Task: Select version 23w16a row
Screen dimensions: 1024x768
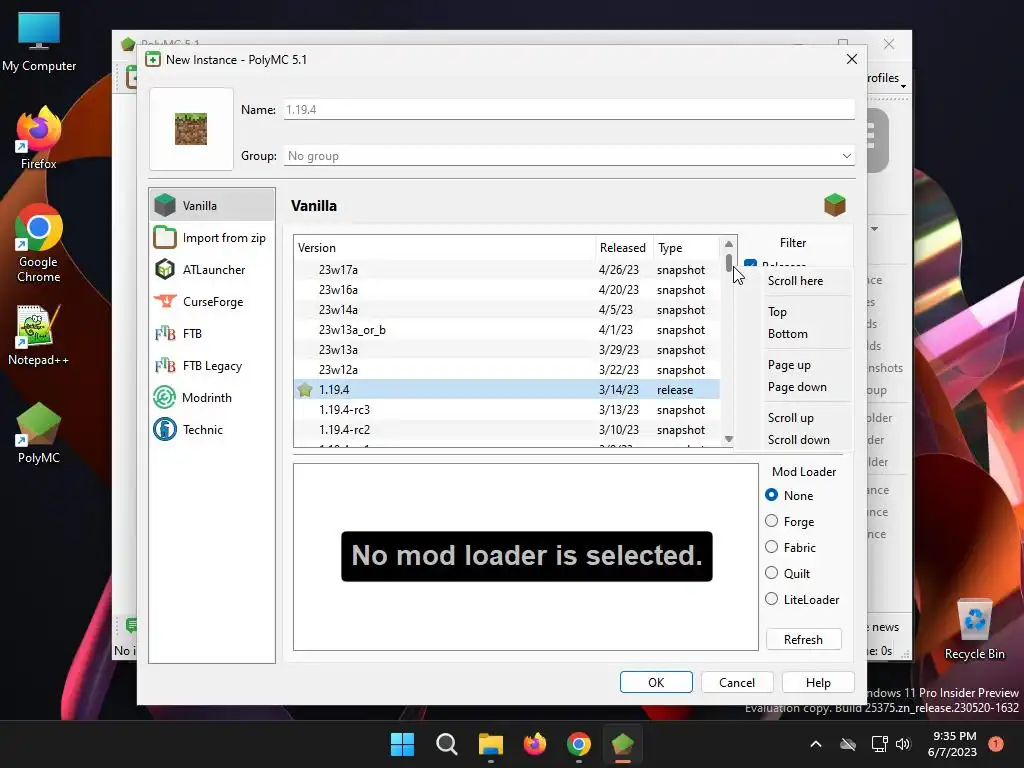Action: pos(507,290)
